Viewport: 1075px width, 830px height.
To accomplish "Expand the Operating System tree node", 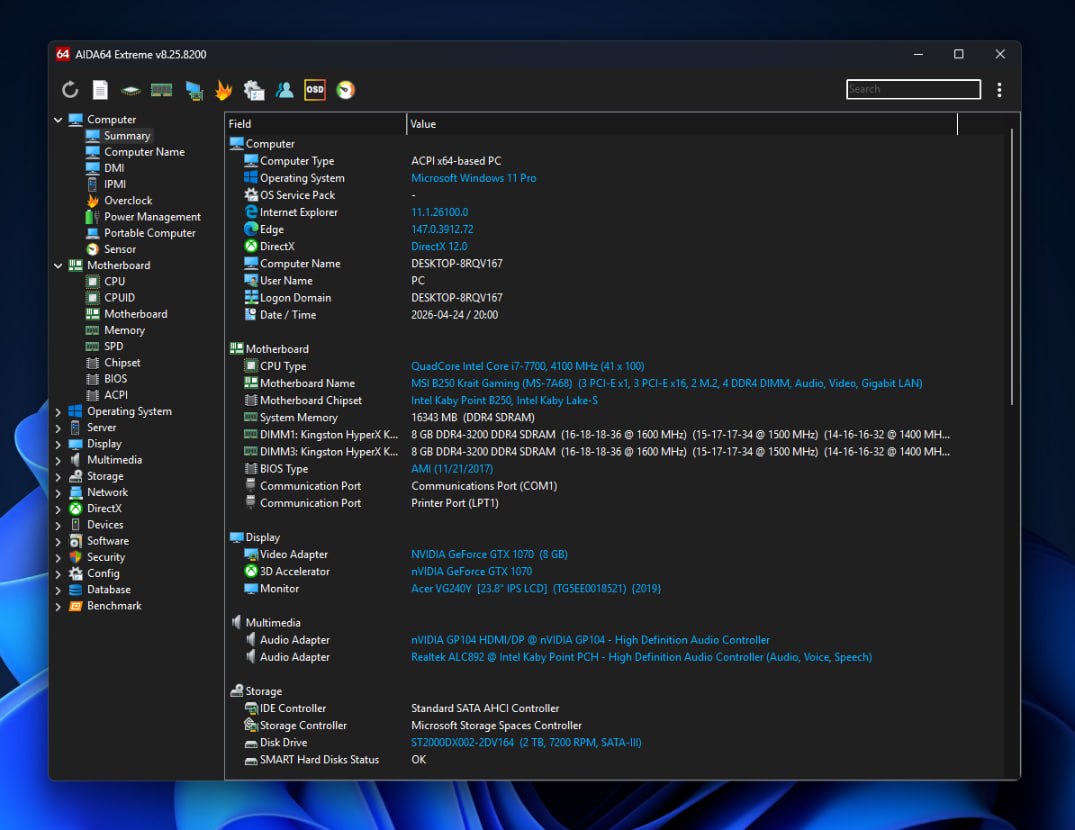I will click(58, 412).
